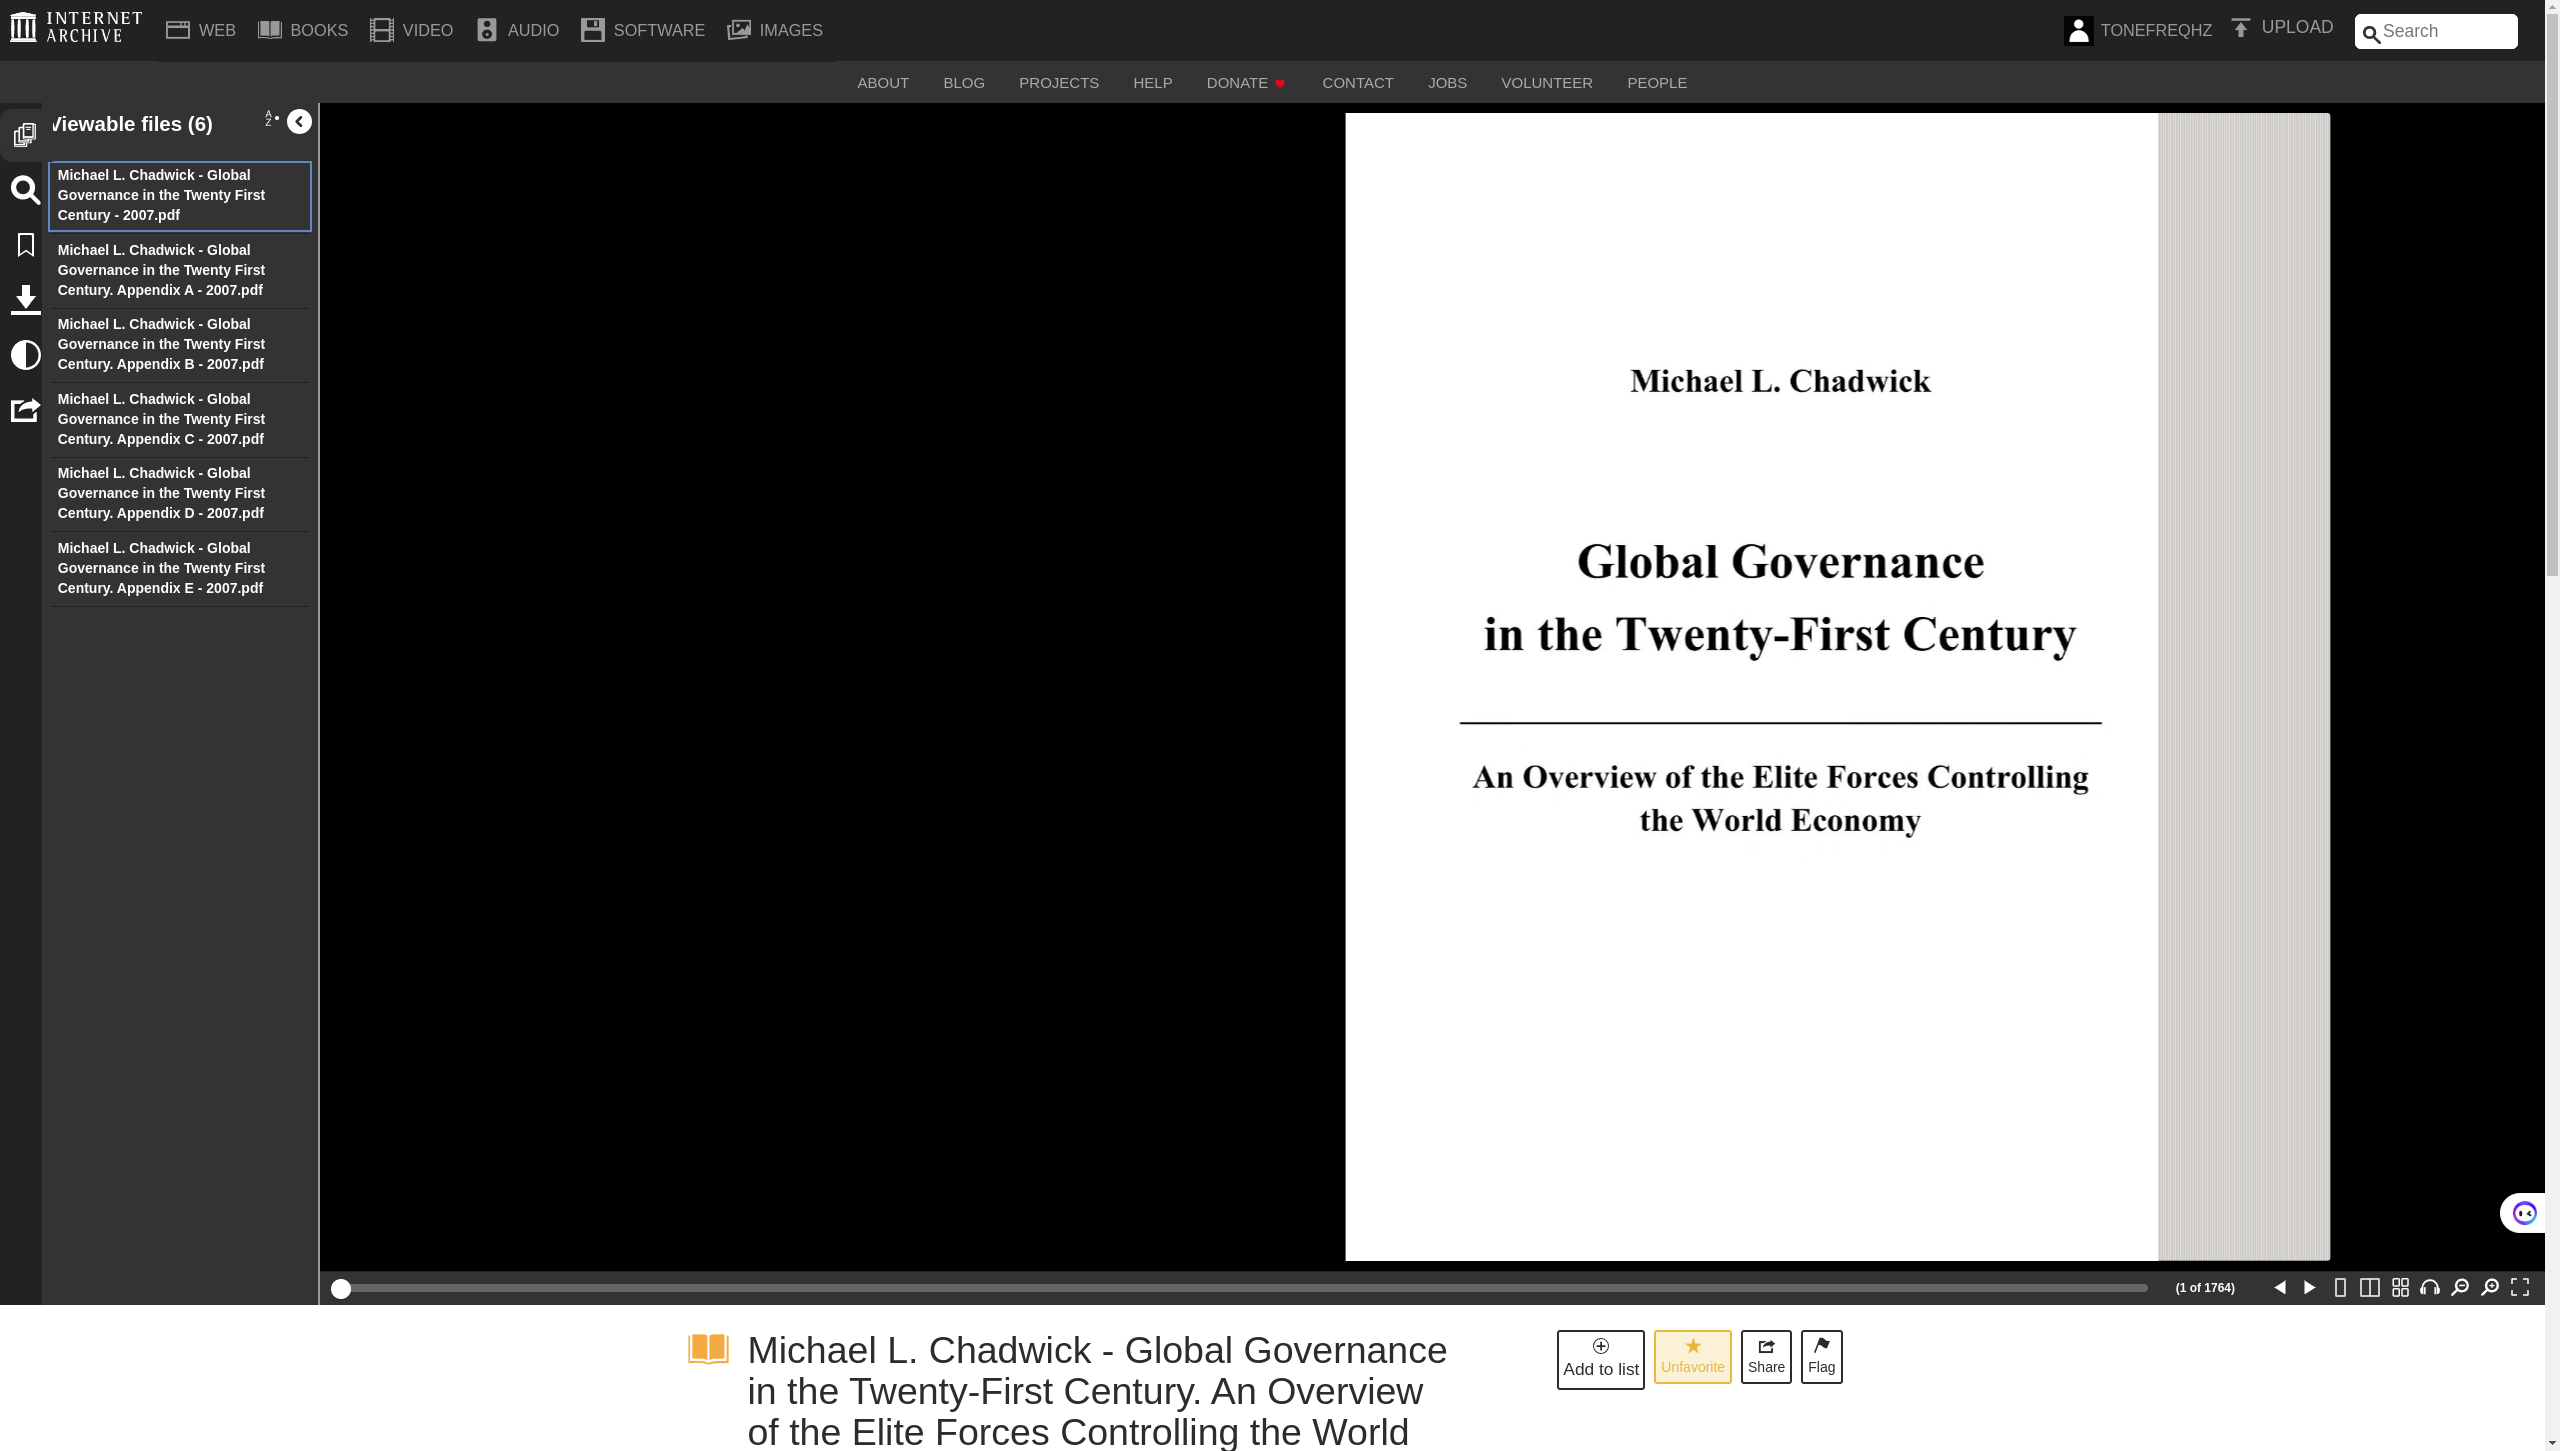
Task: Open the IMAGES media menu
Action: point(775,30)
